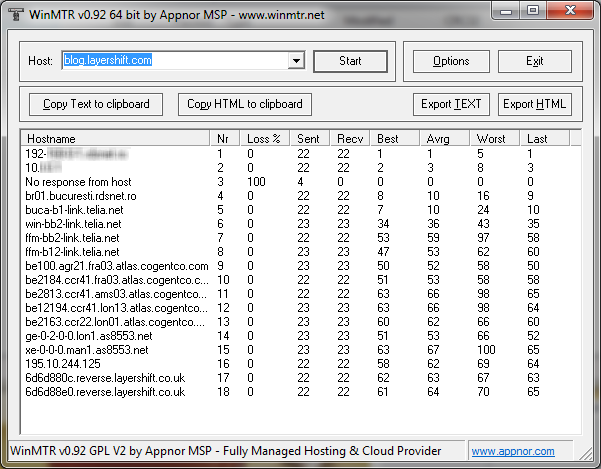Viewport: 601px width, 469px height.
Task: Export results as HTML
Action: coord(535,104)
